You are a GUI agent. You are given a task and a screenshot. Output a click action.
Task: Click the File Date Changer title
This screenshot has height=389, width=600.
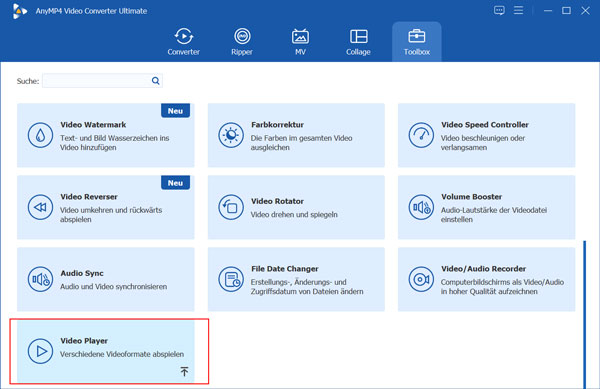(x=285, y=269)
